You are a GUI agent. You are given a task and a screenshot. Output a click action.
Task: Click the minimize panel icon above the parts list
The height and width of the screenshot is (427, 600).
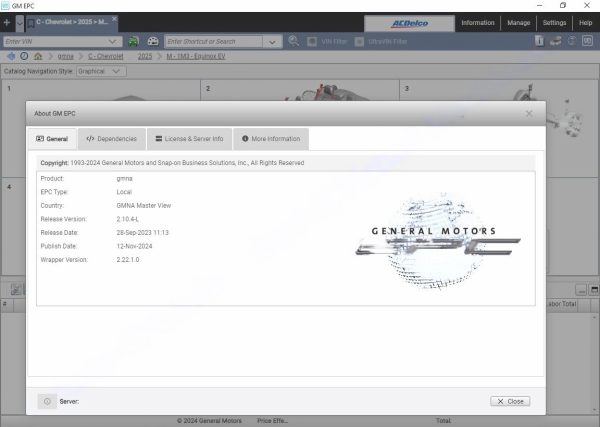581,290
